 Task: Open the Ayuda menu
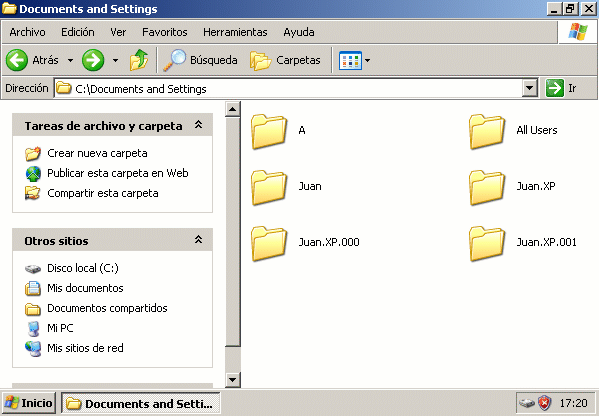tap(299, 32)
